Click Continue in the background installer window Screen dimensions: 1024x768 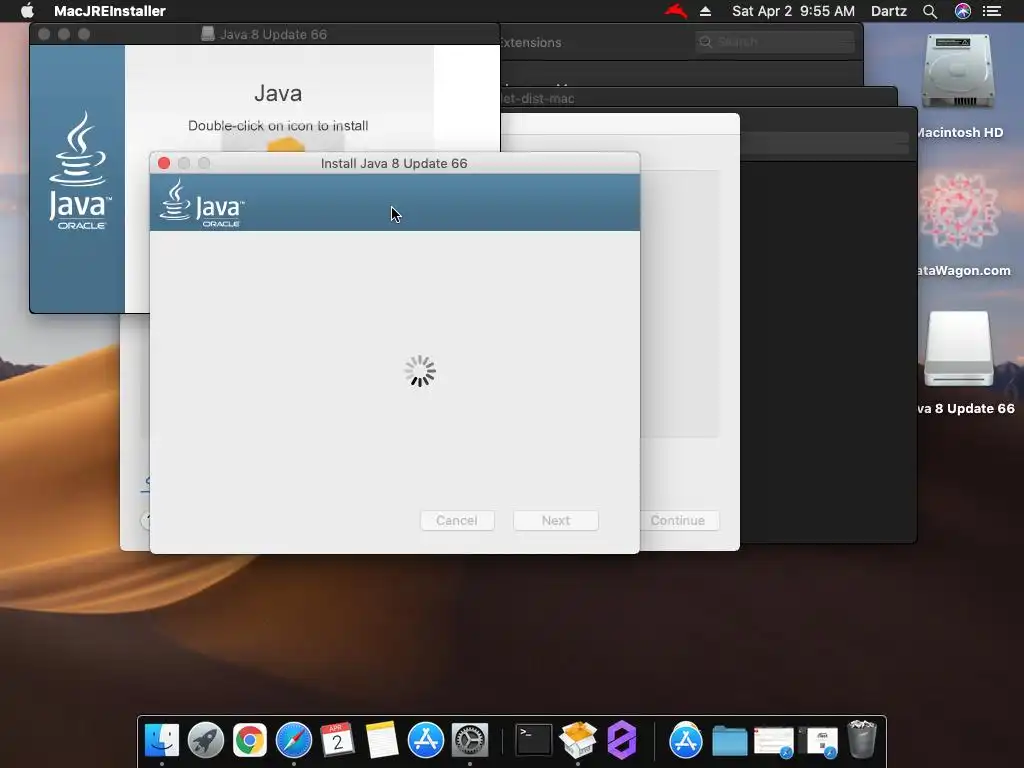point(678,520)
